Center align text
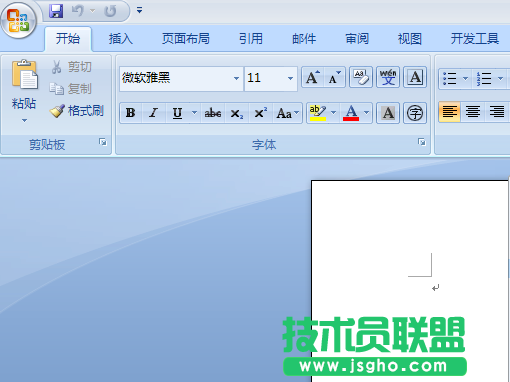Image resolution: width=510 pixels, height=382 pixels. pyautogui.click(x=473, y=112)
